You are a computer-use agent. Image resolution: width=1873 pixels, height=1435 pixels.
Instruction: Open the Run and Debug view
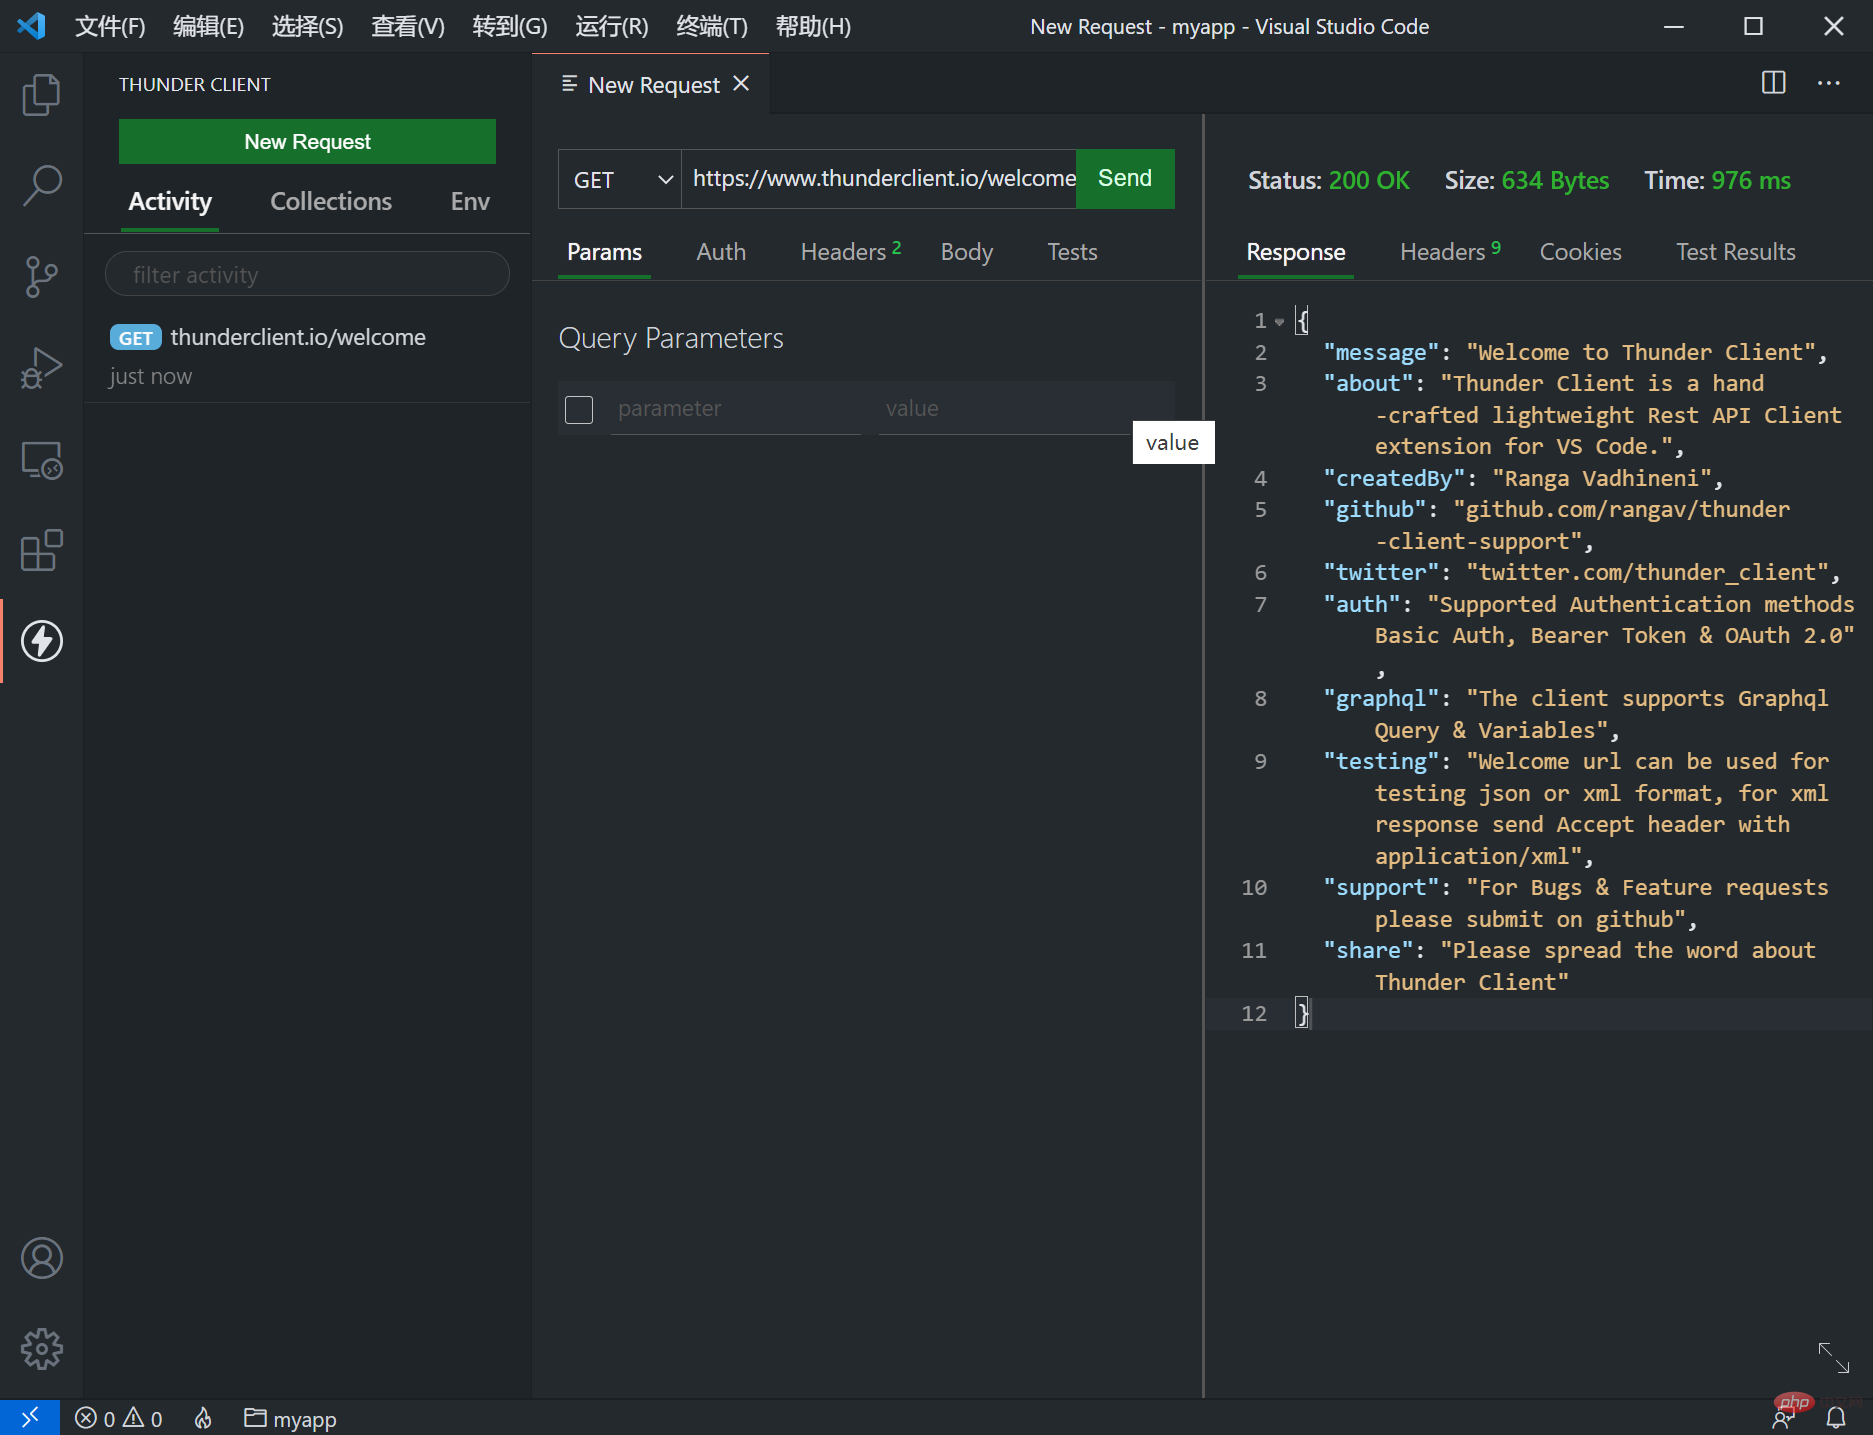(x=41, y=368)
